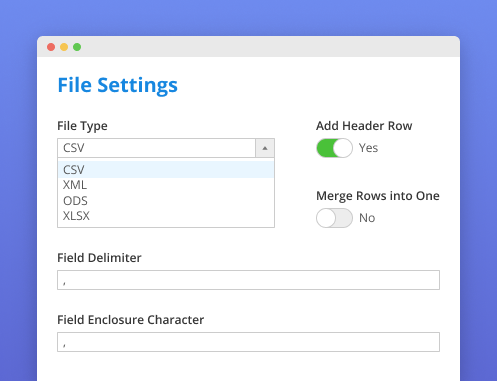Click the No text beside the merge toggle
The image size is (497, 381).
click(367, 218)
